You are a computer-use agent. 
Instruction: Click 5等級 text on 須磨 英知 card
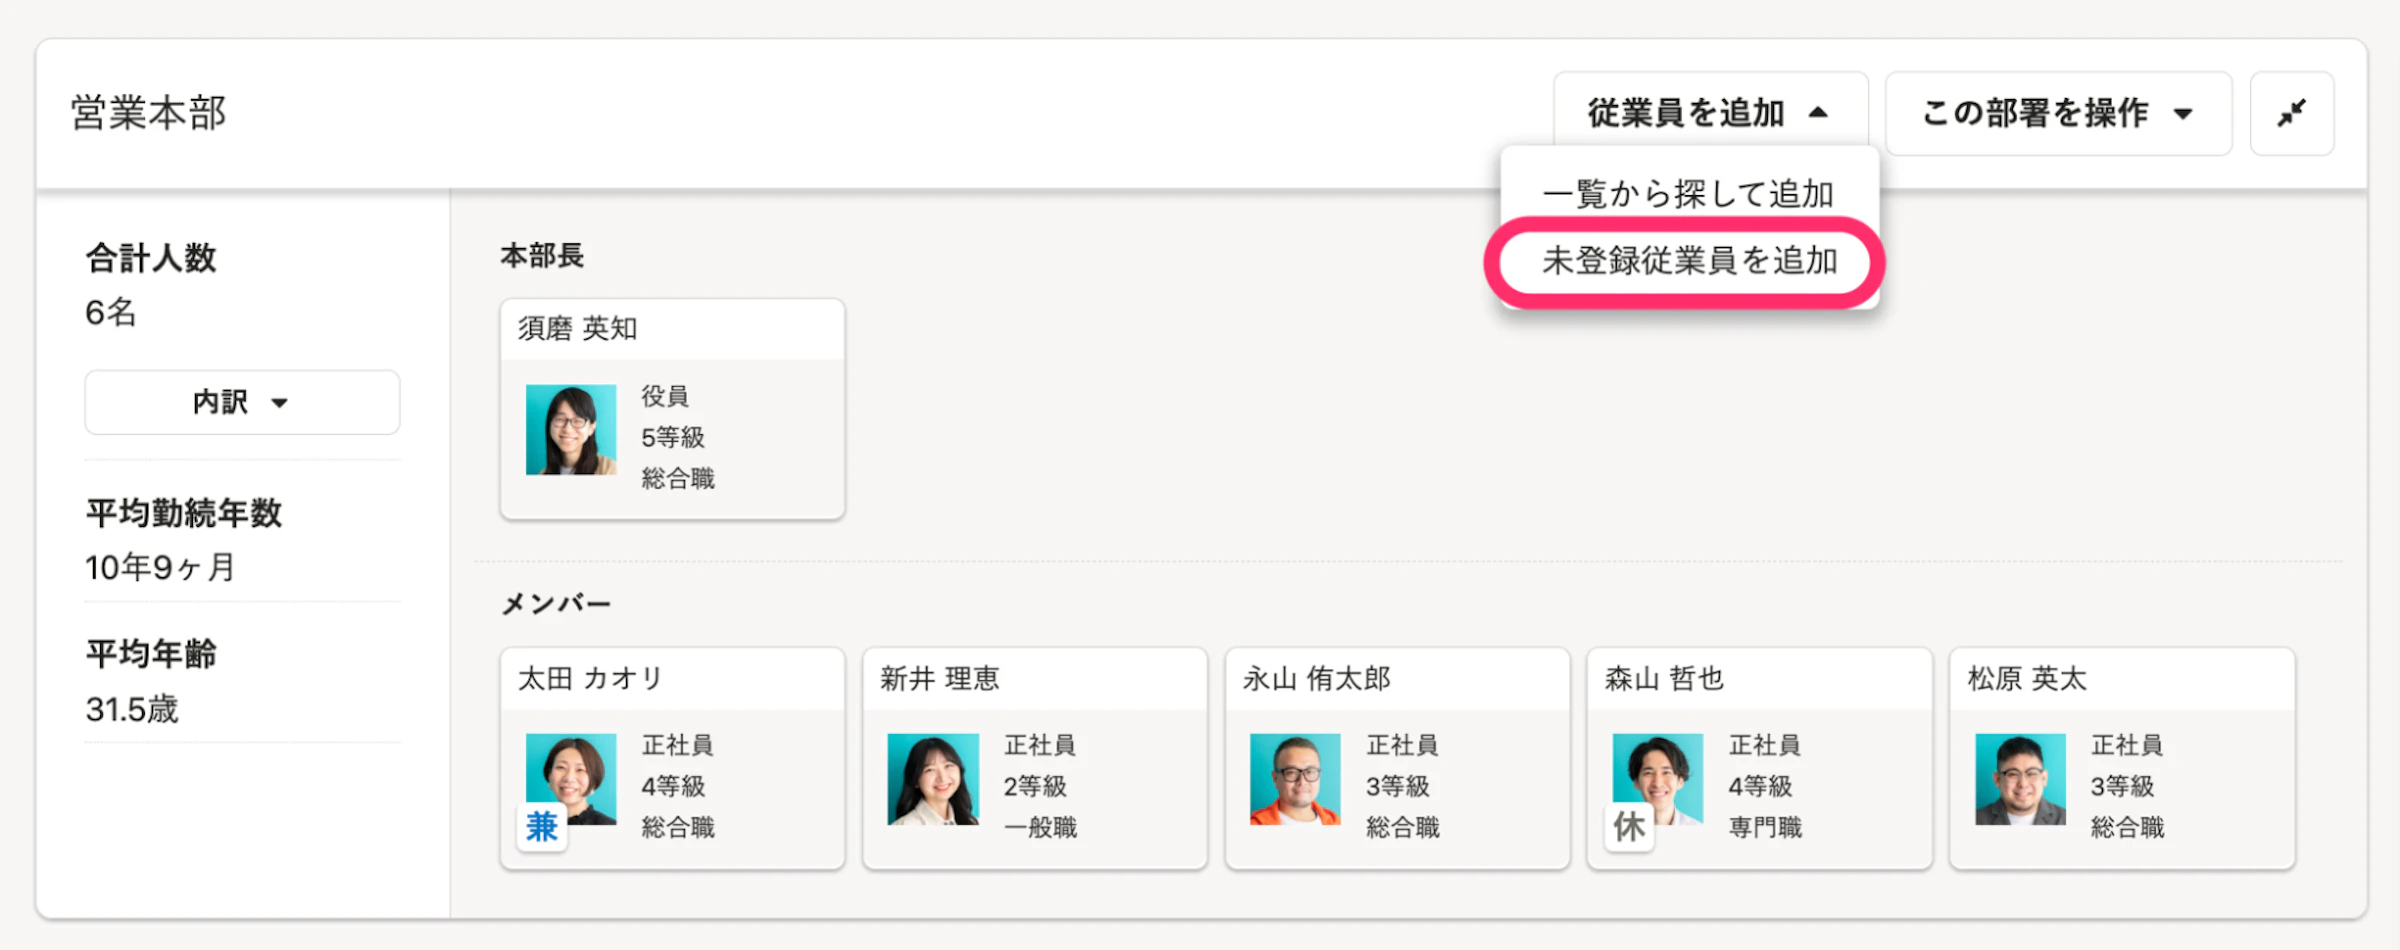[673, 437]
